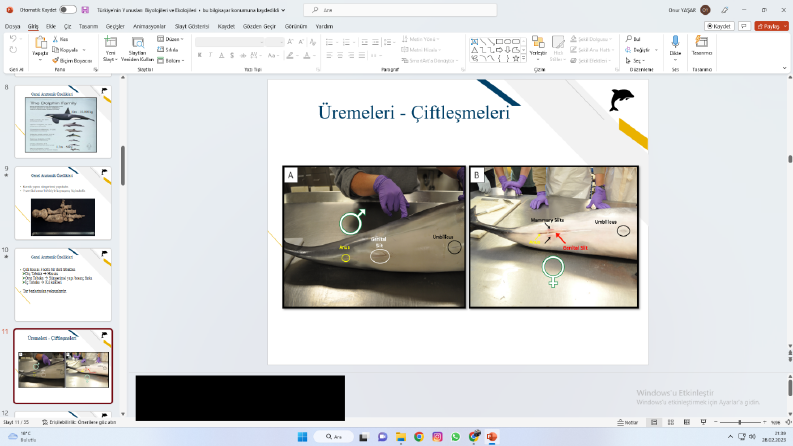Screen dimensions: 793x446
Task: Click the slide title Üremeleri - Çiftleşmeleri
Action: [x=414, y=112]
